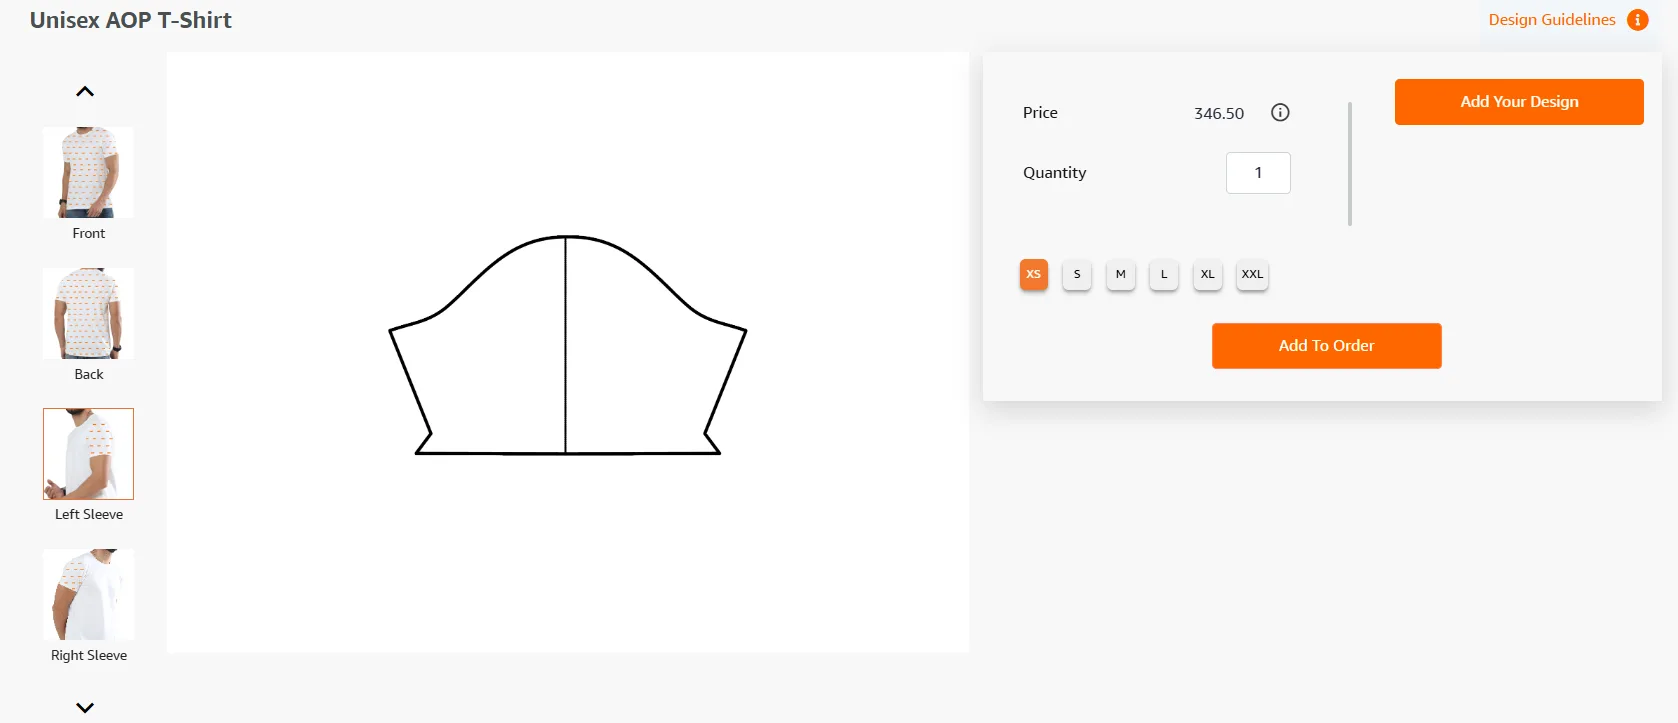Select the Right Sleeve thumbnail
Viewport: 1678px width, 723px height.
tap(88, 594)
